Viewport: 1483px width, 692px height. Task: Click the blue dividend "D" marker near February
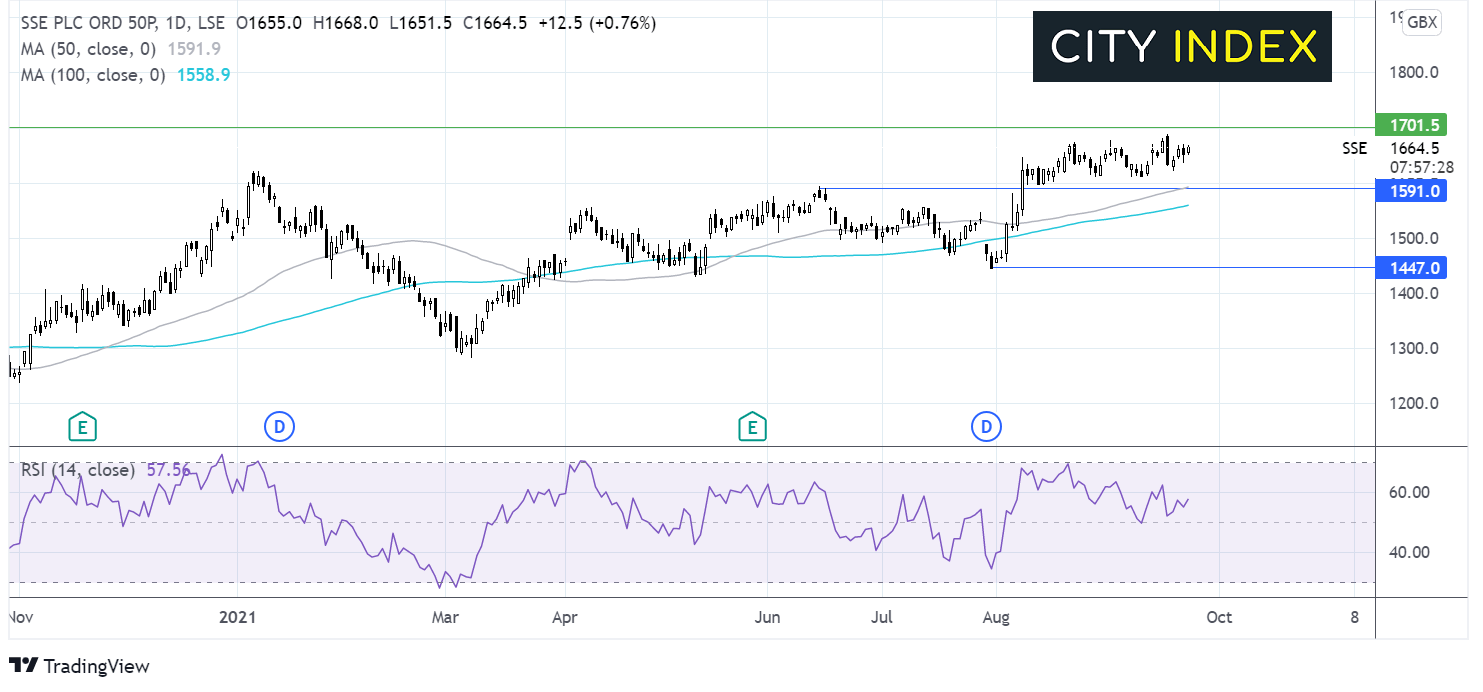pyautogui.click(x=280, y=426)
